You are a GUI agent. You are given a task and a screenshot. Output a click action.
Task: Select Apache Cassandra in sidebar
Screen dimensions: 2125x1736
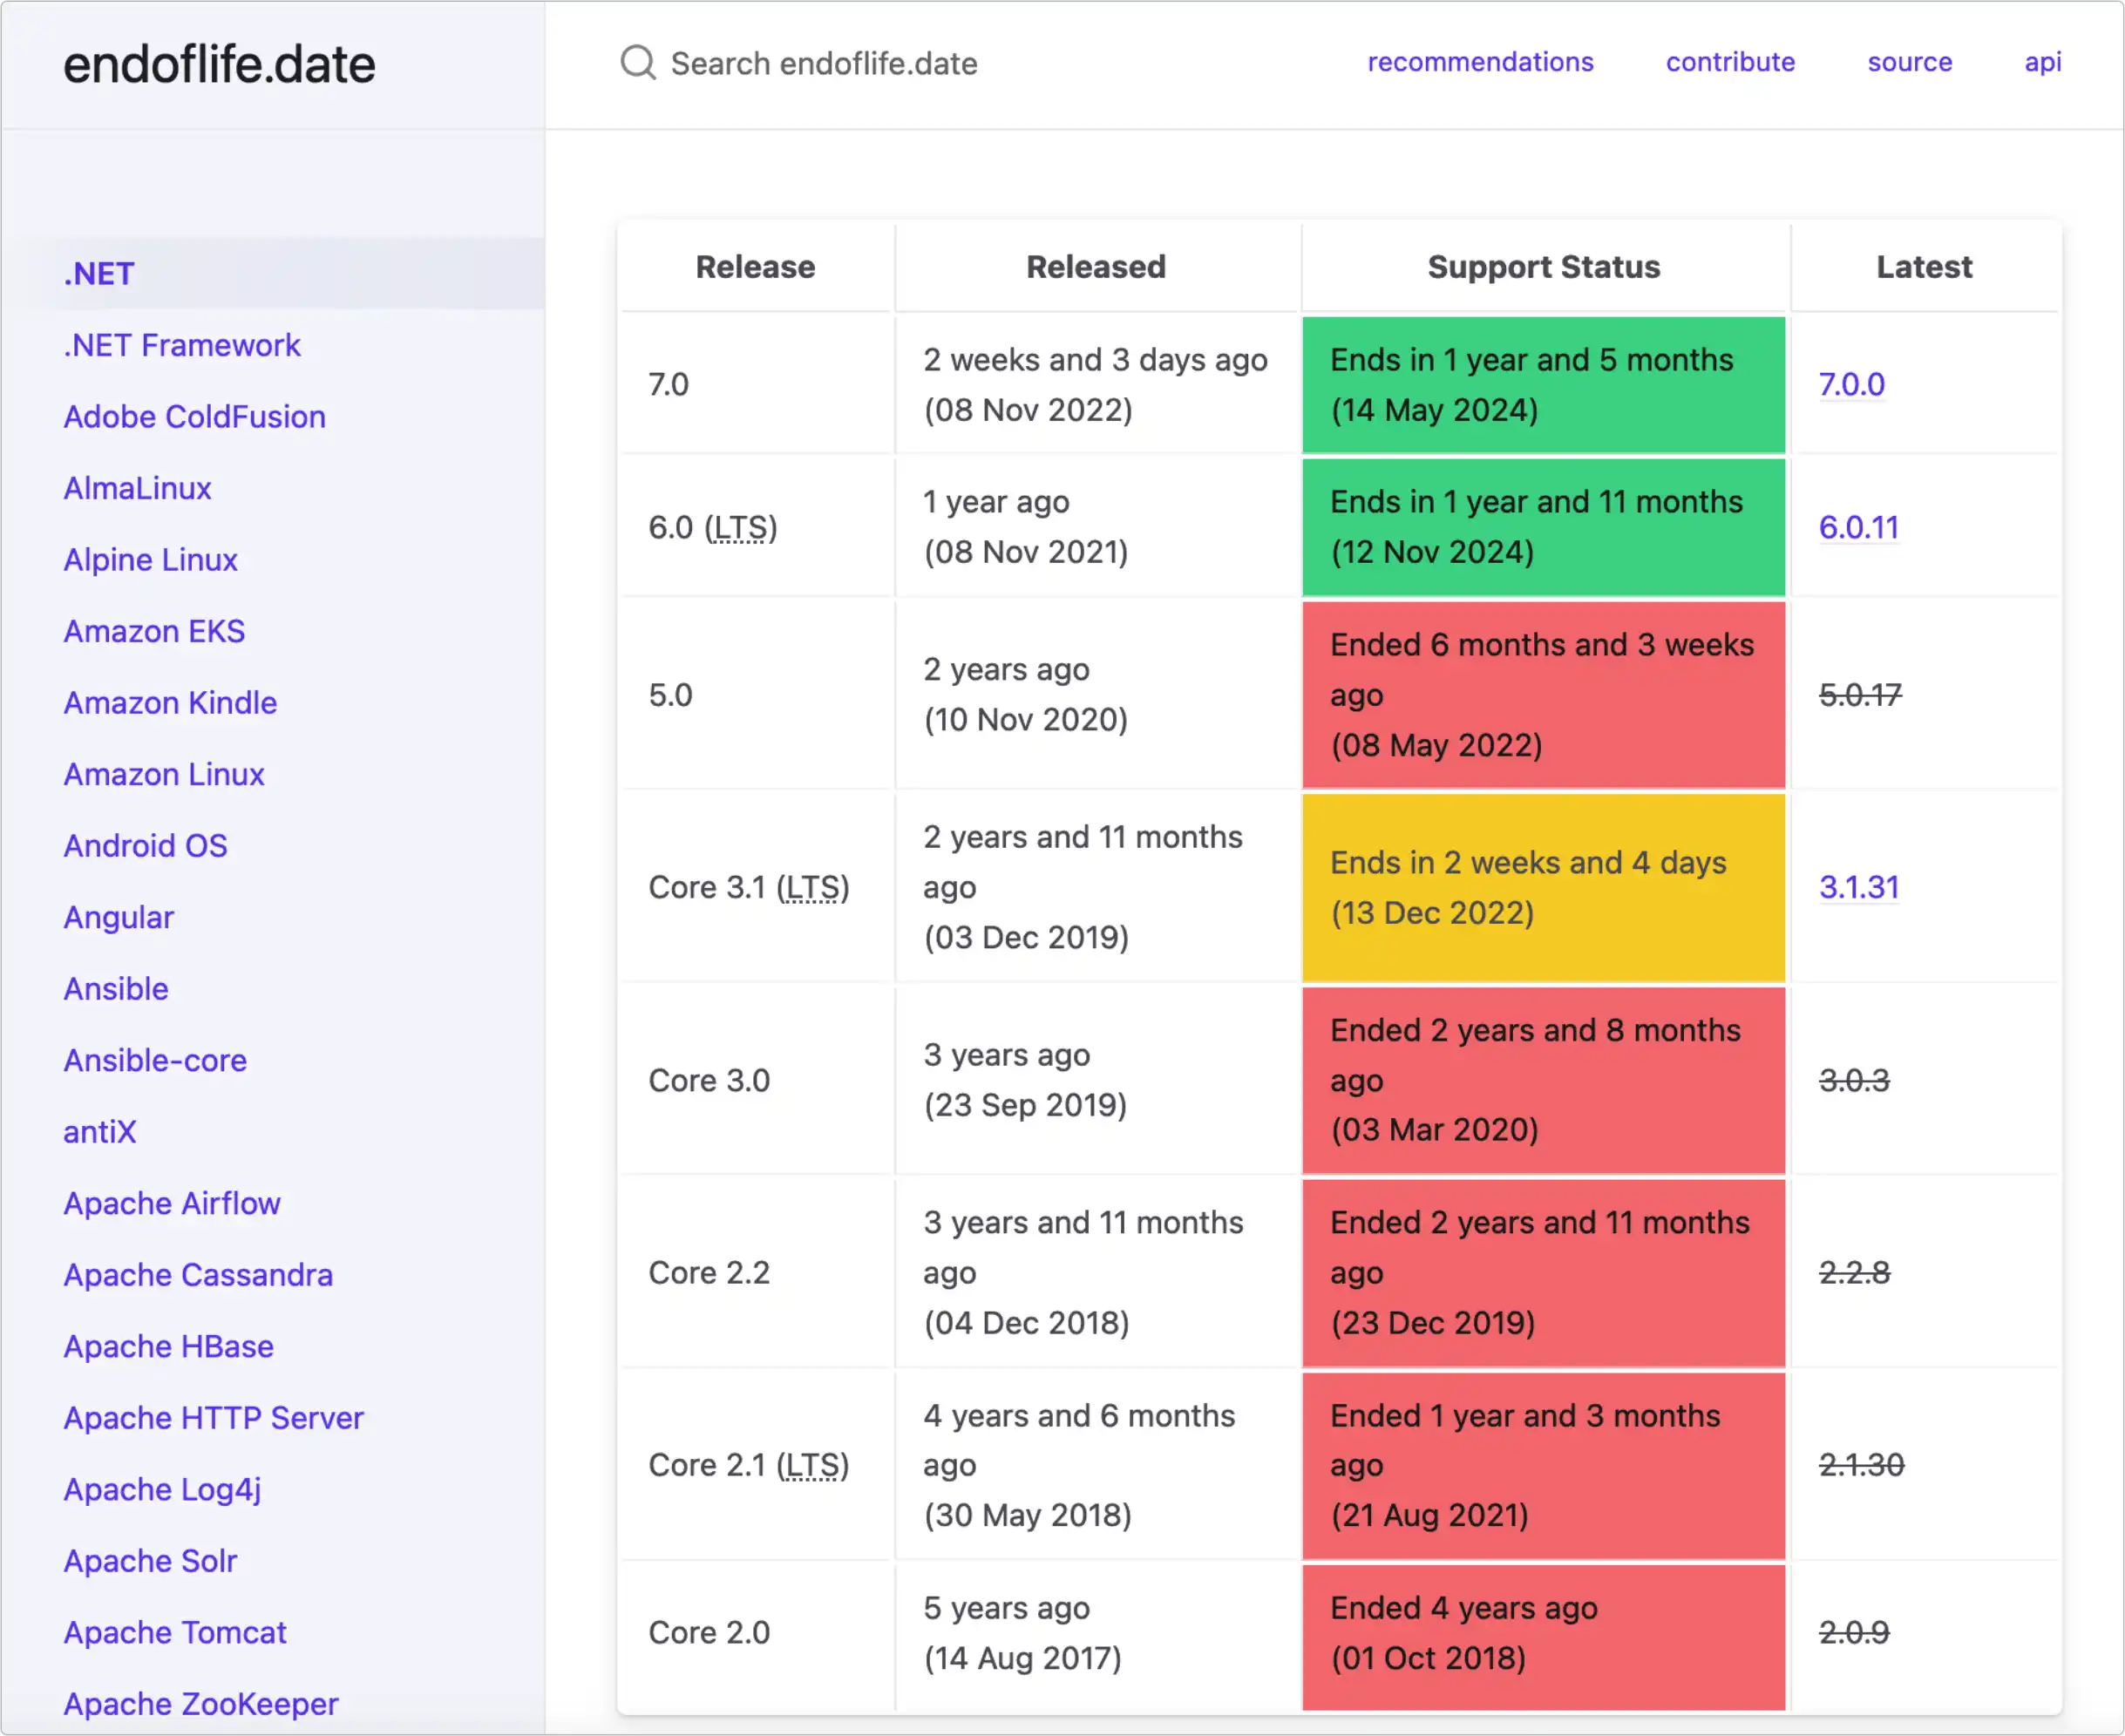point(198,1274)
